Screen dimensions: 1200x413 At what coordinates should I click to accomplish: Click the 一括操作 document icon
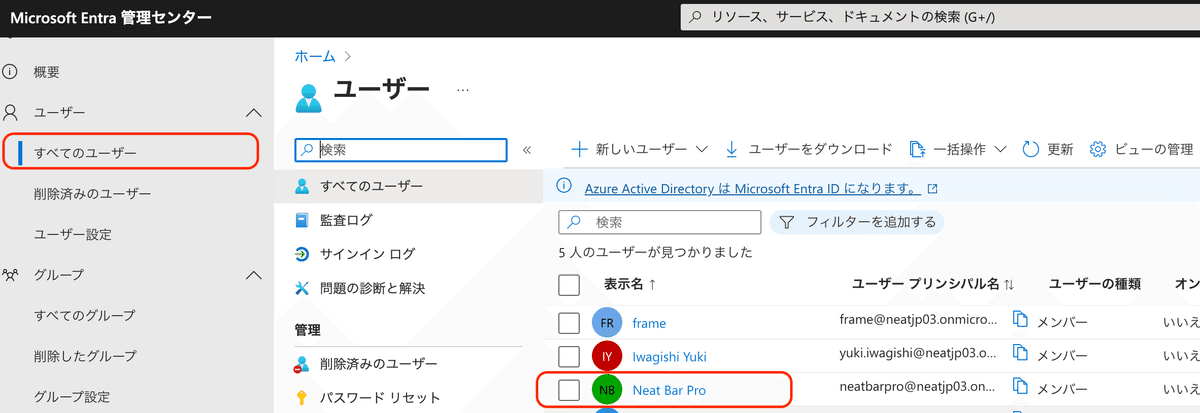pyautogui.click(x=916, y=149)
